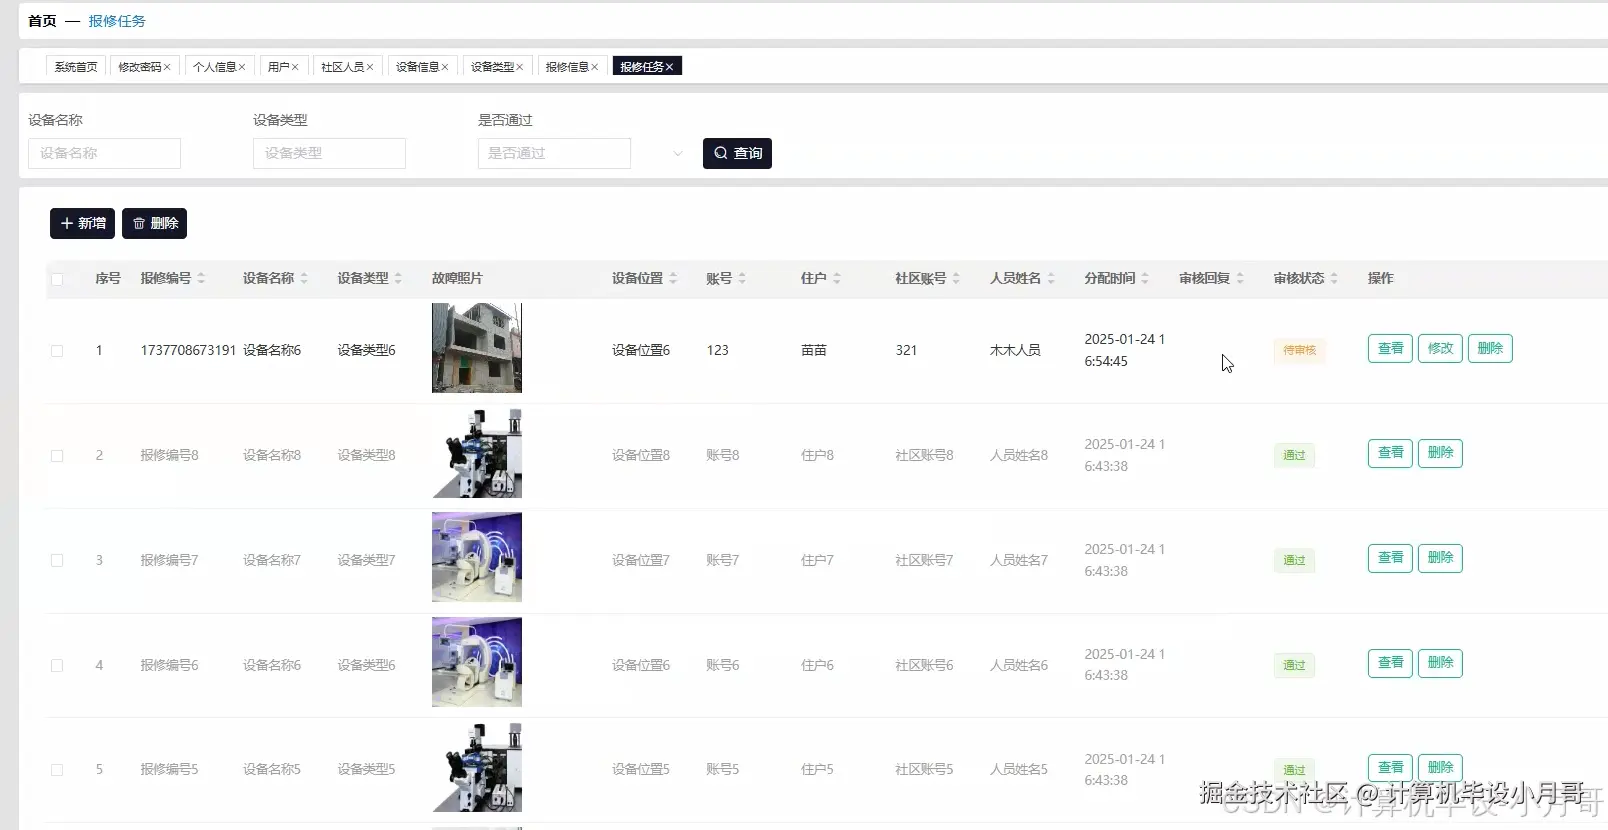Sort by 账号 column arrows
1608x830 pixels.
tap(742, 278)
